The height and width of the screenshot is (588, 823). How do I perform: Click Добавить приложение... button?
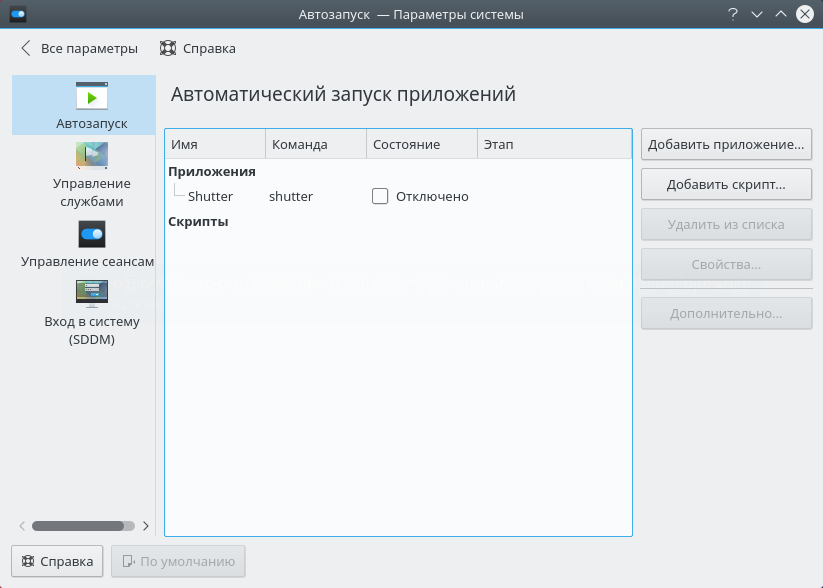[x=726, y=144]
